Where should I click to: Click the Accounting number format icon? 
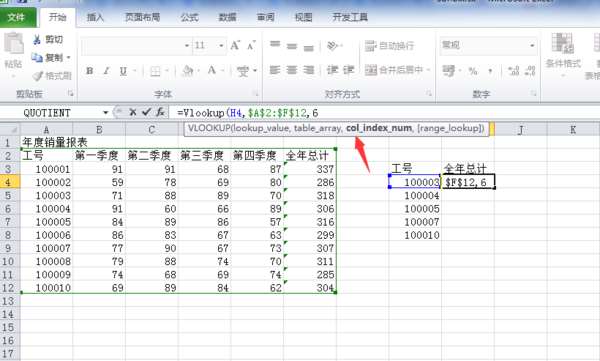tap(448, 71)
